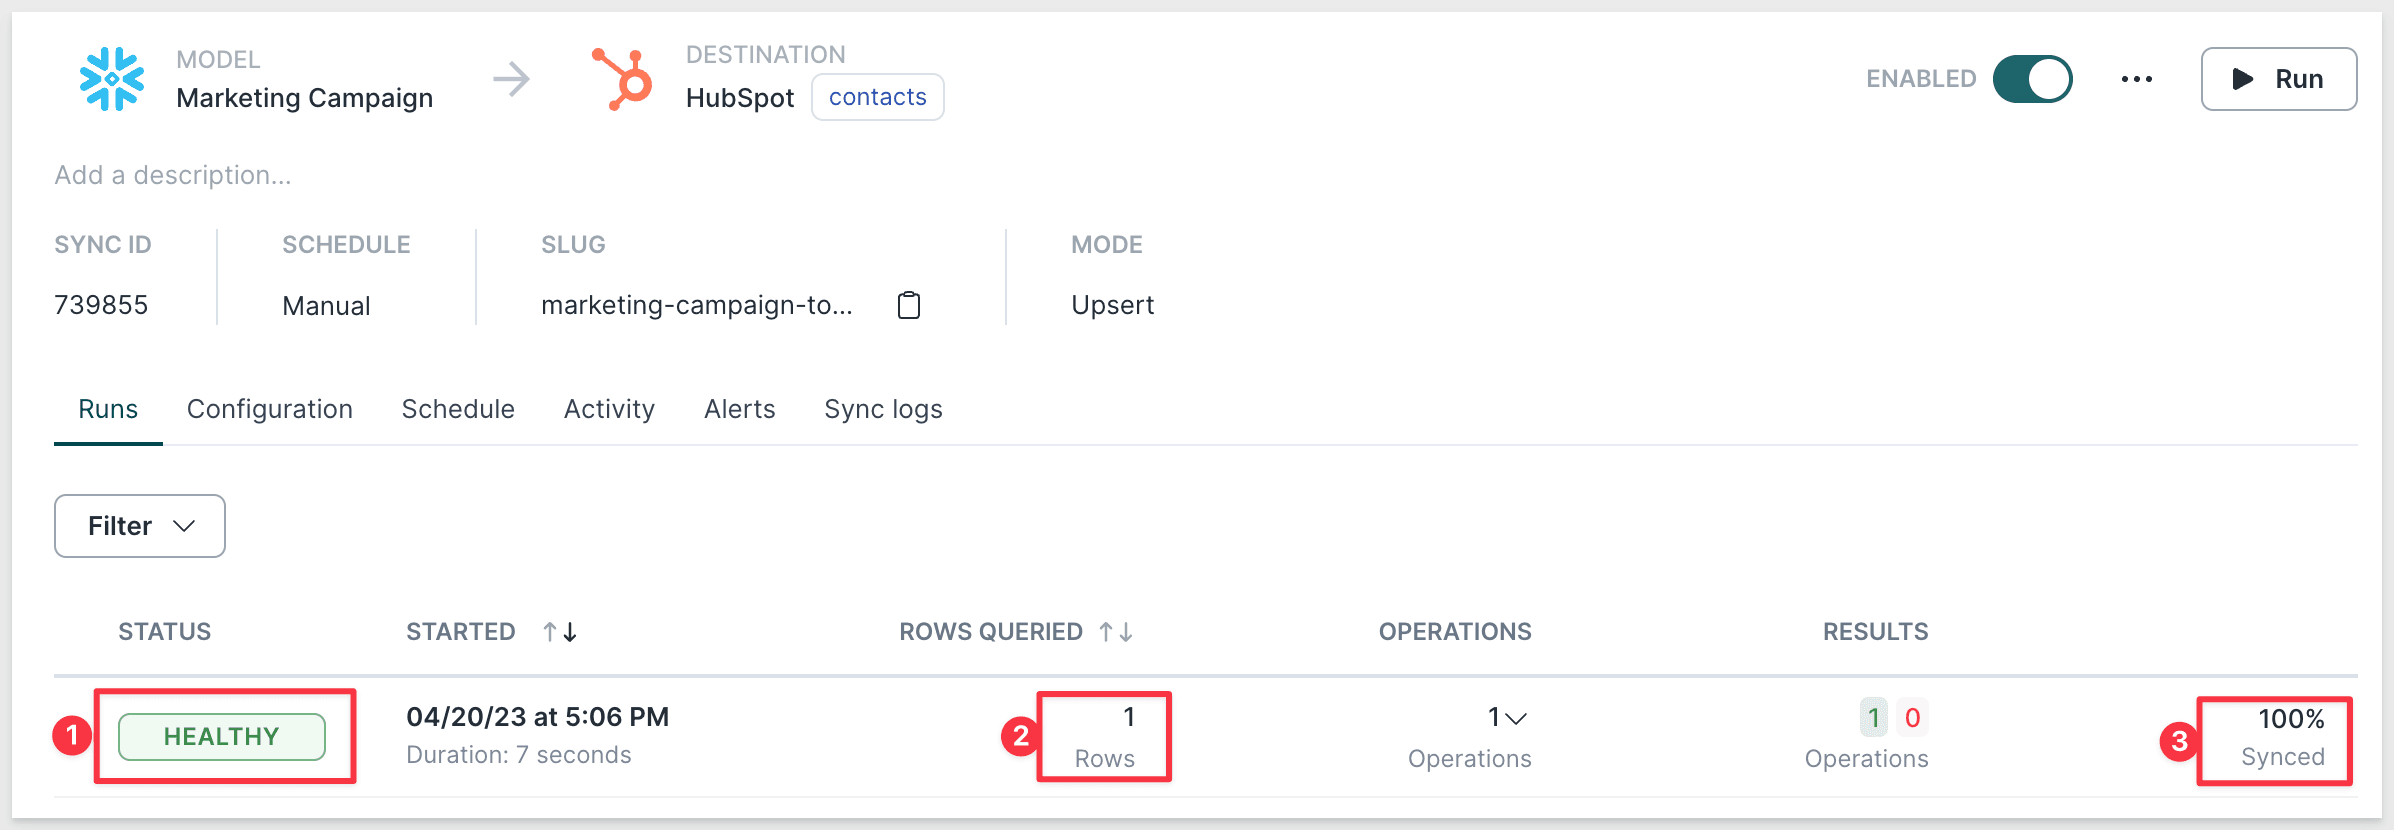Expand the run's operations chevron
Image resolution: width=2394 pixels, height=830 pixels.
point(1515,718)
